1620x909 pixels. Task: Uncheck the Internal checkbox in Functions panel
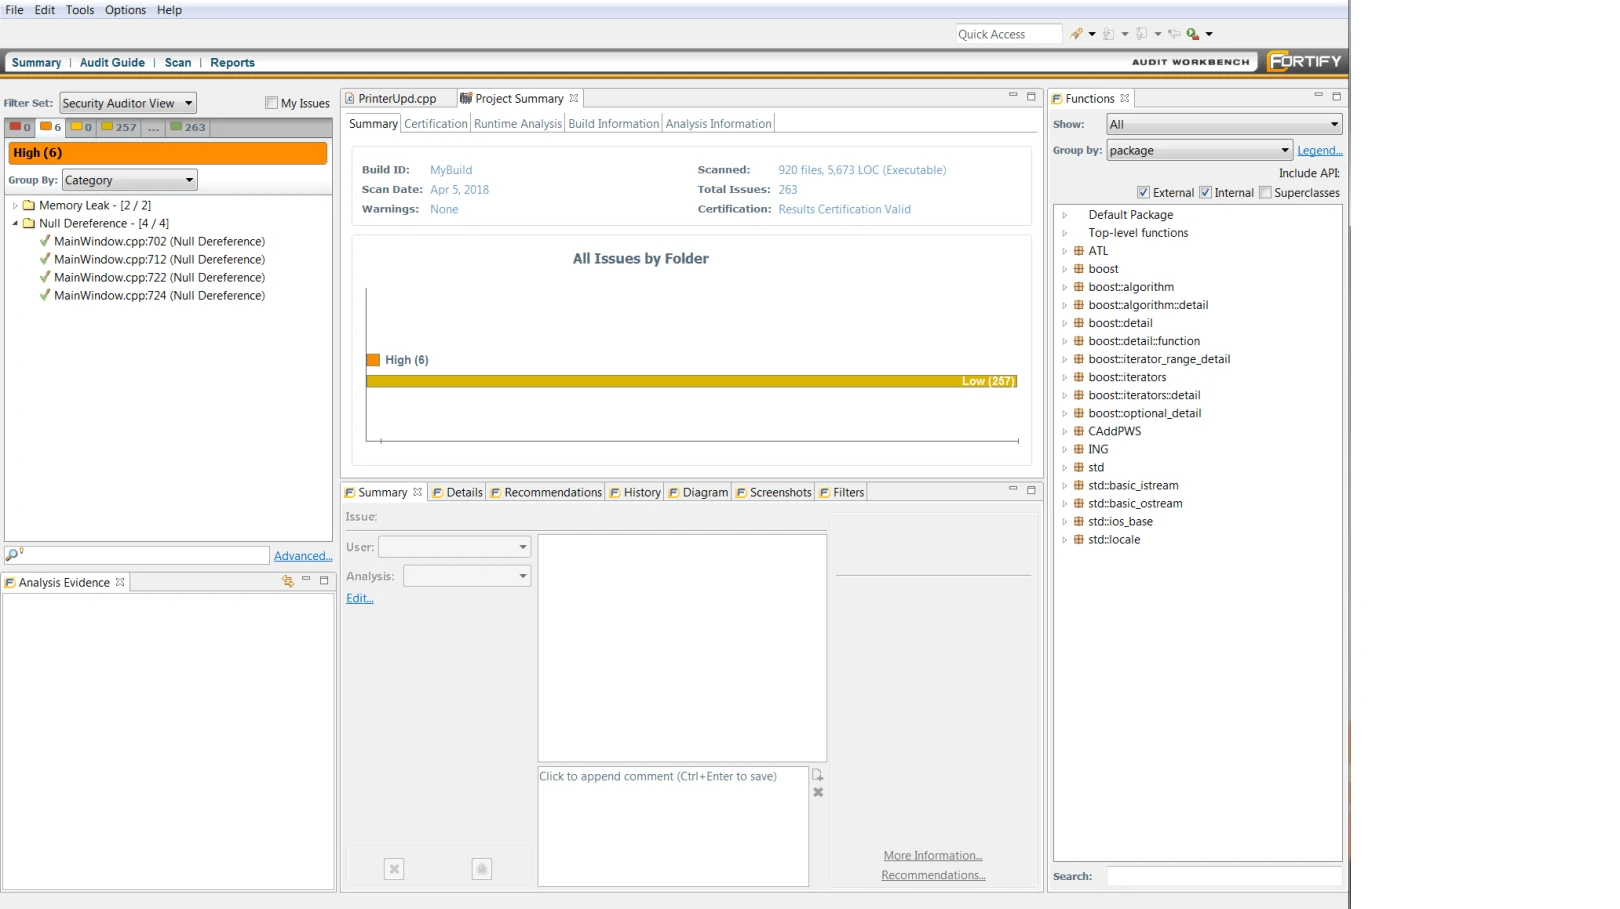(1205, 192)
